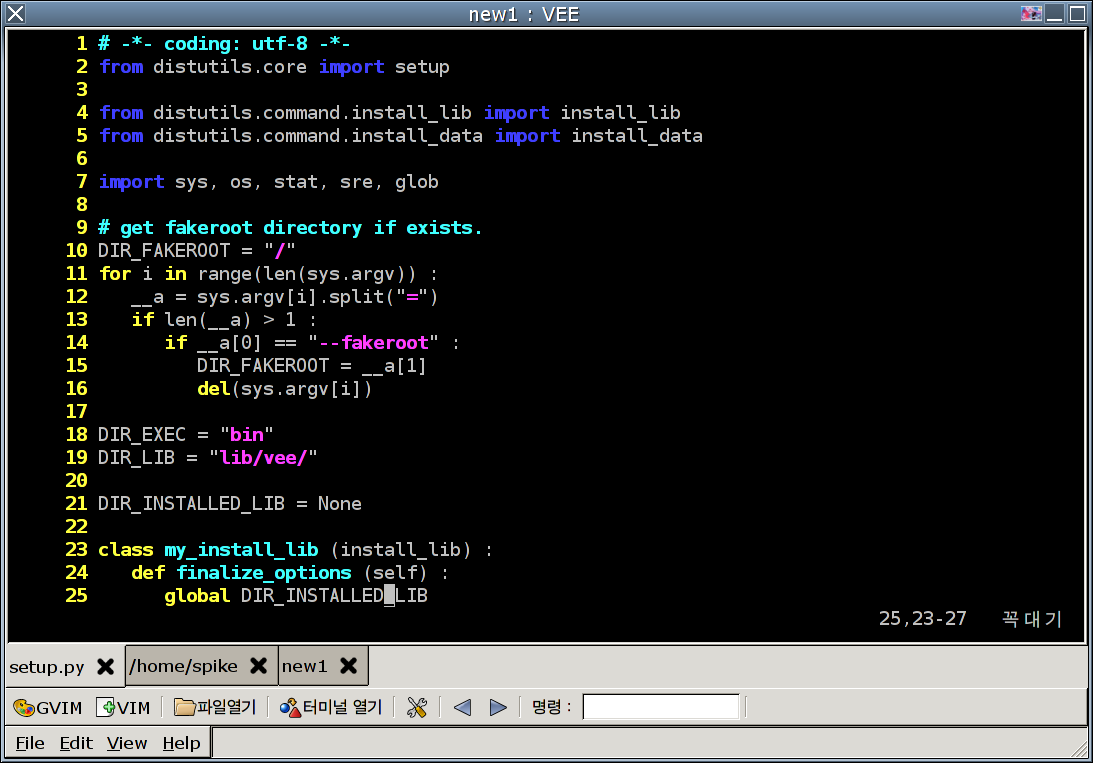Close the setup.py tab
The height and width of the screenshot is (763, 1093).
(105, 666)
